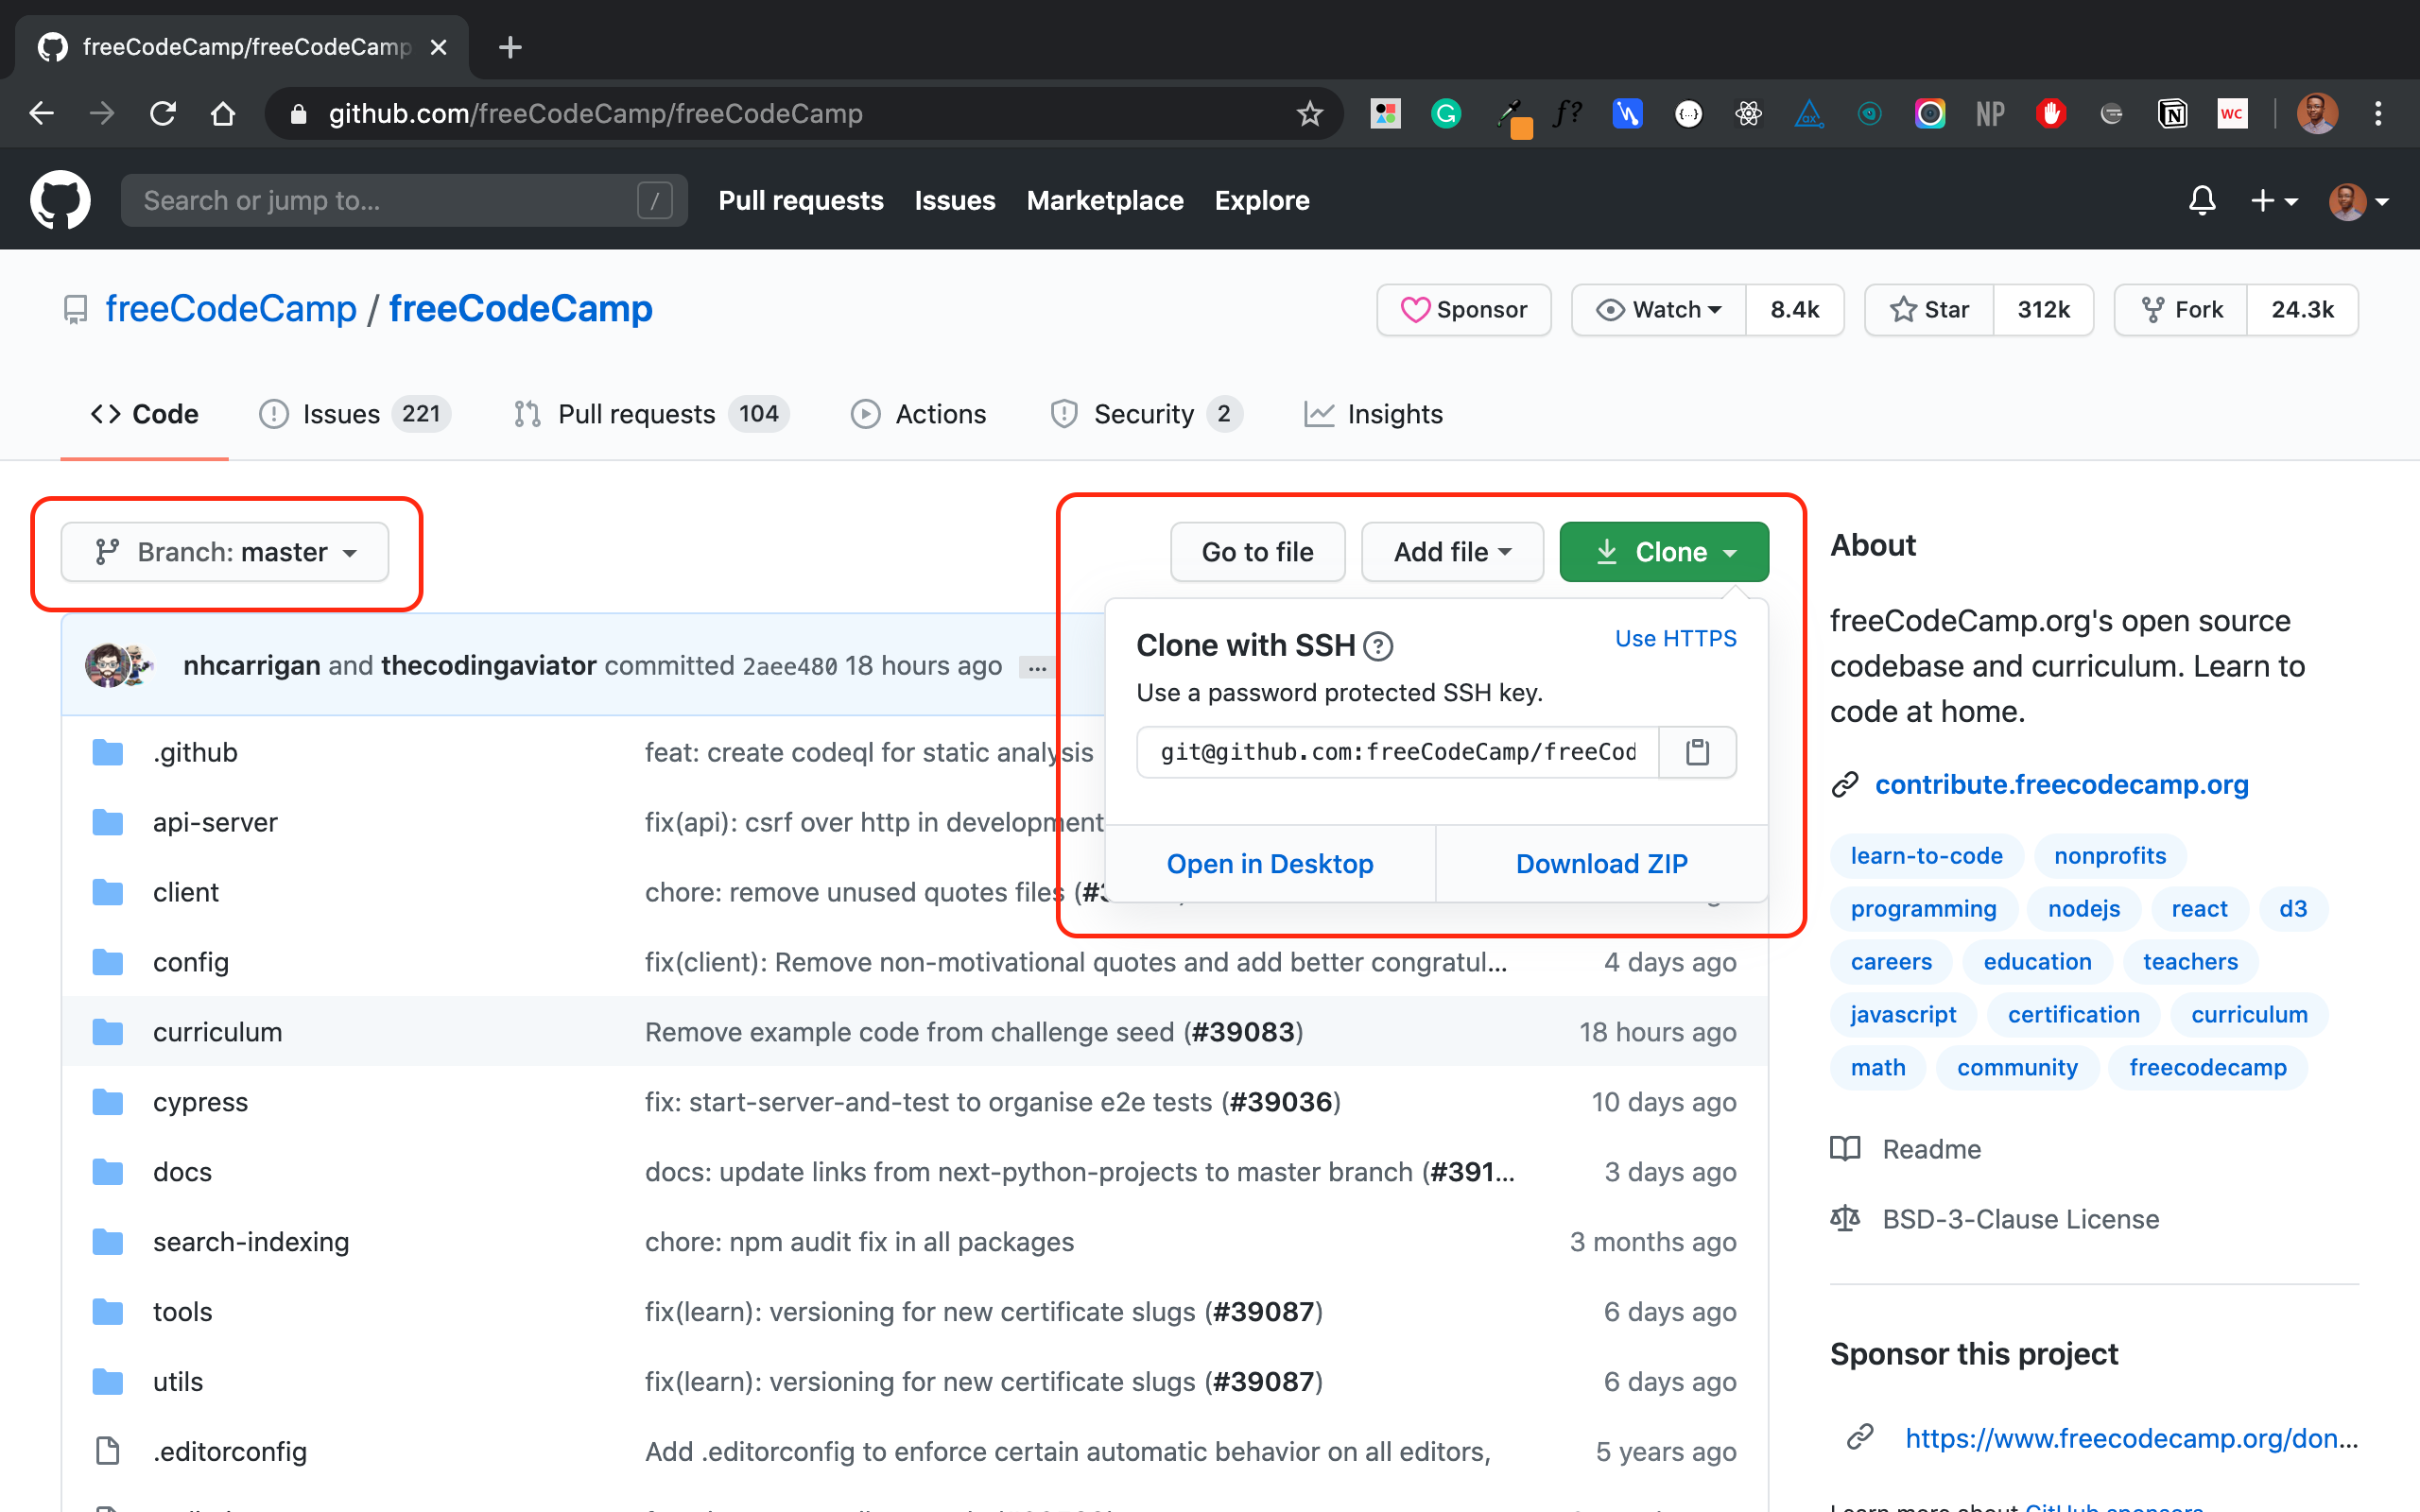
Task: Copy the SSH clone URL with clipboard icon
Action: tap(1697, 752)
